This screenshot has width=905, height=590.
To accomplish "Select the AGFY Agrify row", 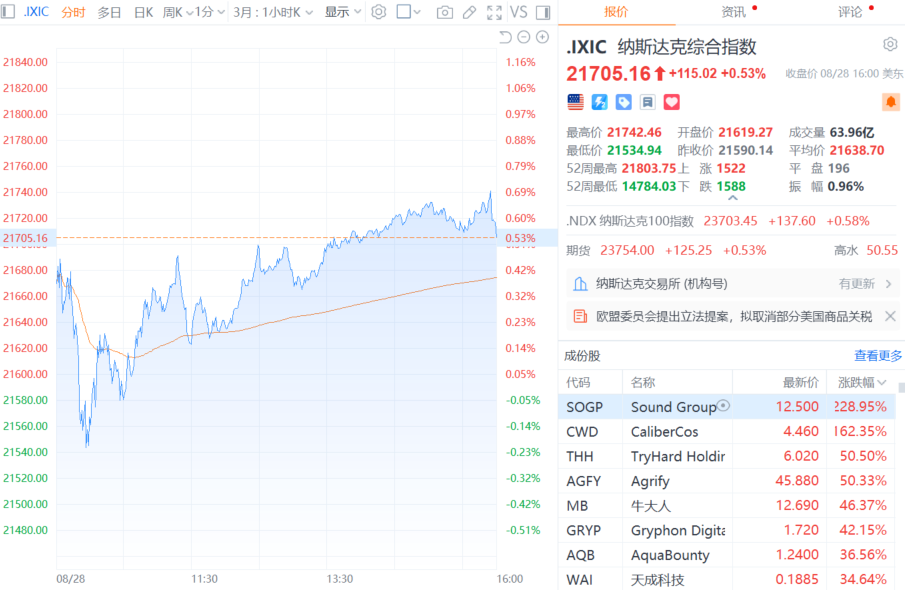I will coord(727,481).
